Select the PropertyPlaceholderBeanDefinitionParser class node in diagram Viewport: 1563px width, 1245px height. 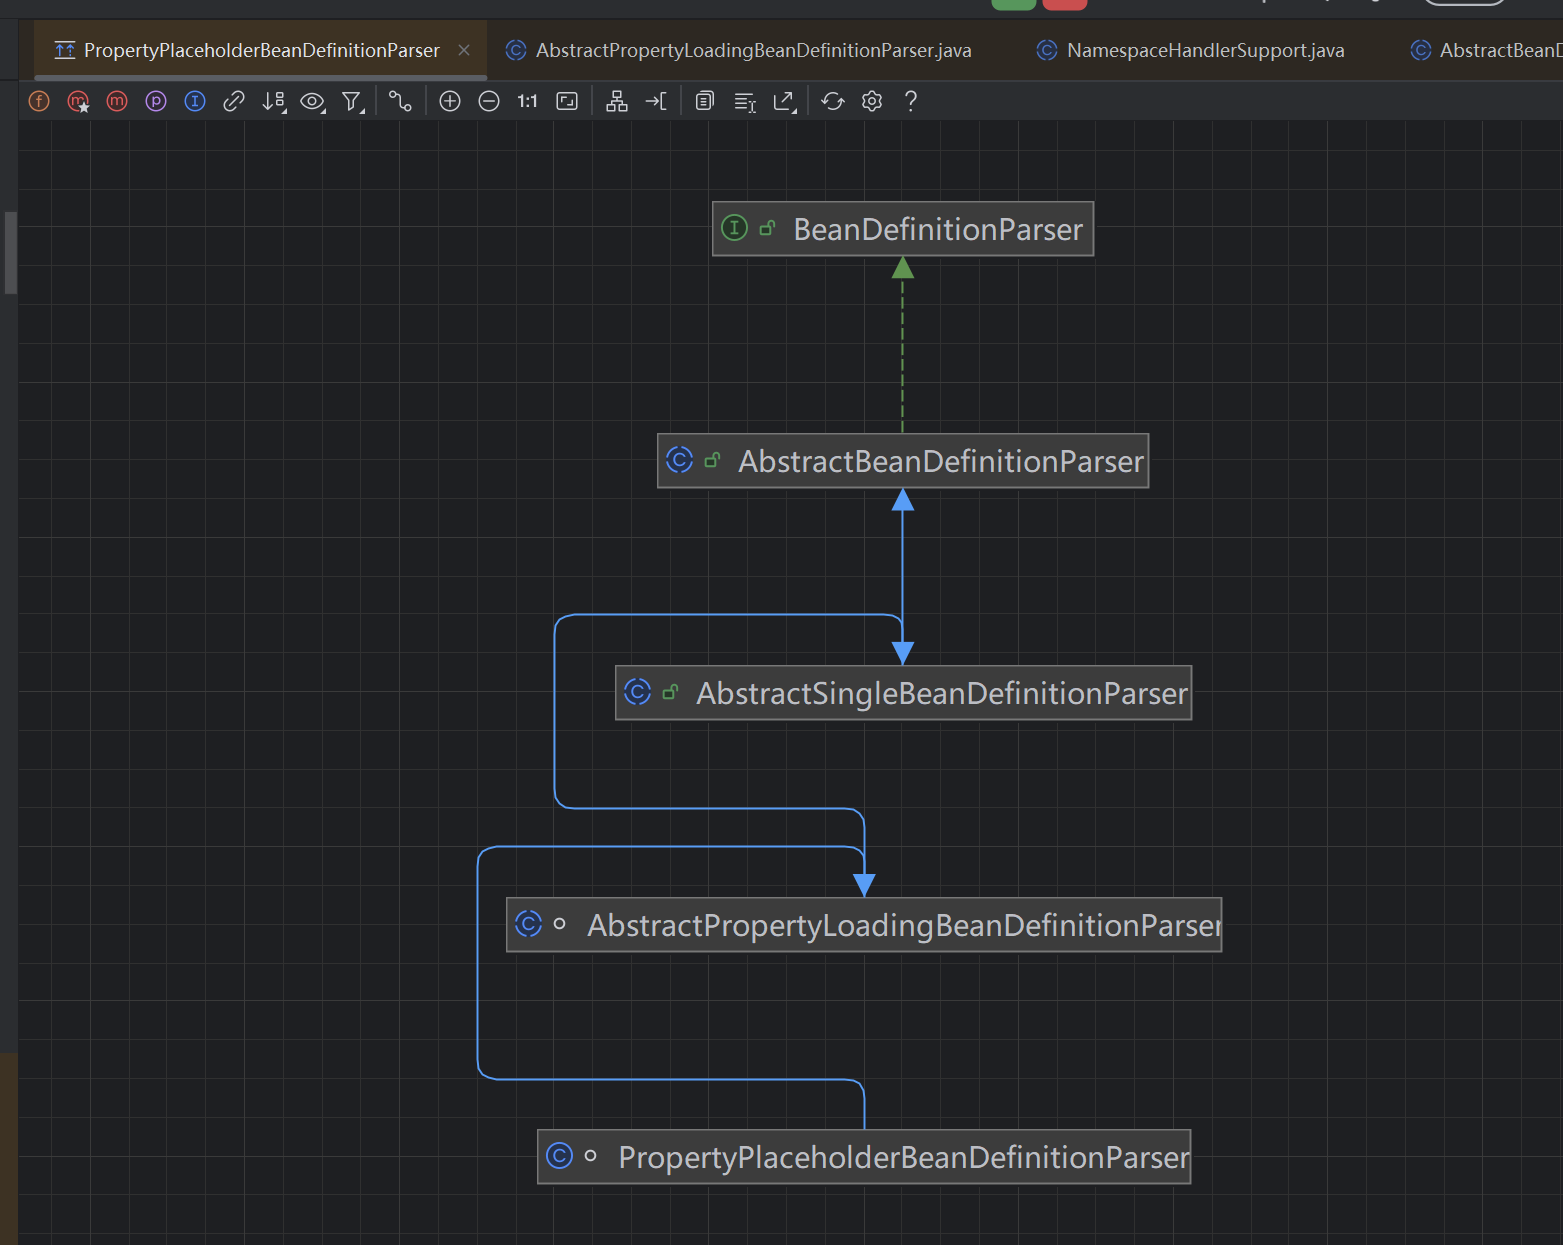864,1157
